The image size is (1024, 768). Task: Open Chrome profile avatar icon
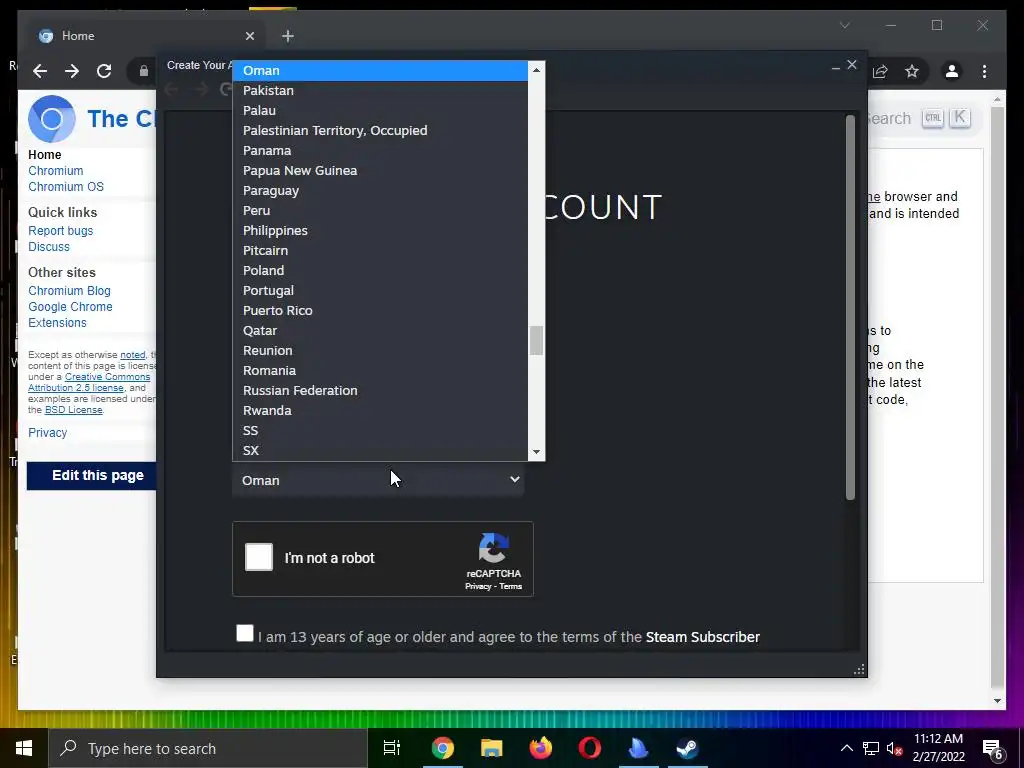coord(952,71)
